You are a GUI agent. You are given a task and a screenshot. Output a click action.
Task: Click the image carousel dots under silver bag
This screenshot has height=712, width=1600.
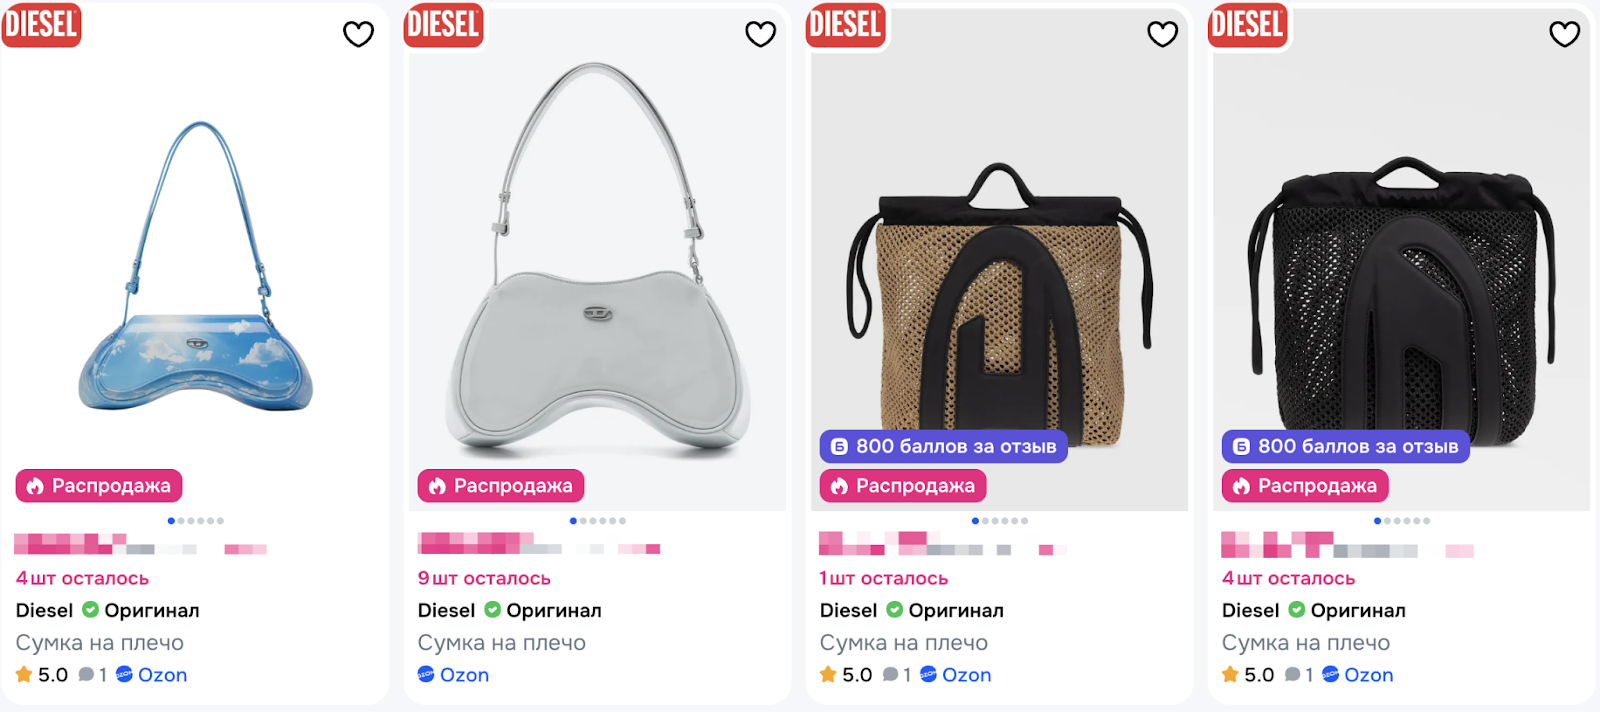pyautogui.click(x=598, y=521)
